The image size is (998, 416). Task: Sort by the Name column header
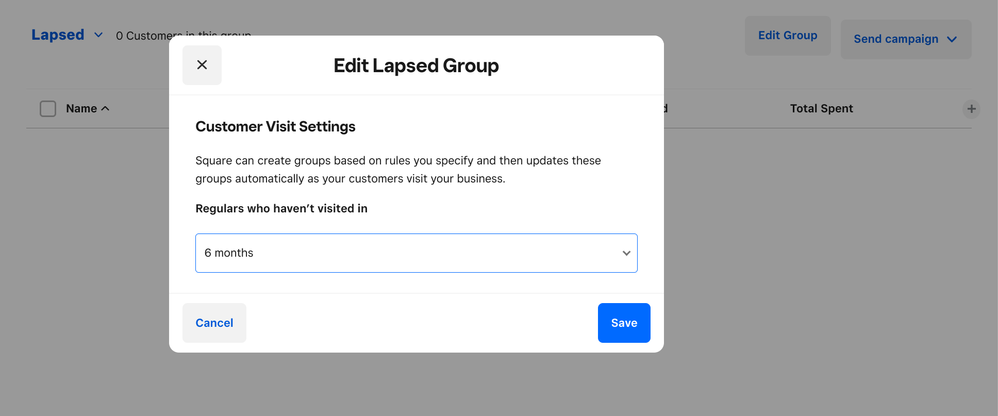(81, 109)
